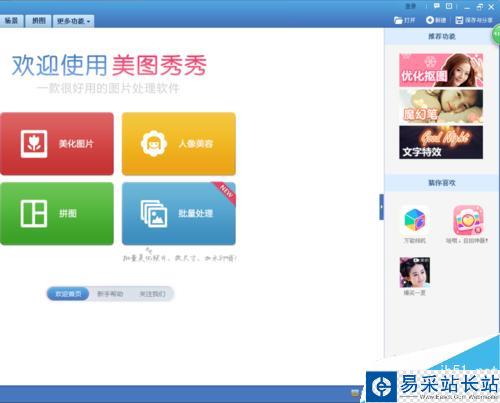Screen dimensions: 500x403
Task: Open the 优化抠图 recommended feature thumbnail
Action: (x=441, y=70)
